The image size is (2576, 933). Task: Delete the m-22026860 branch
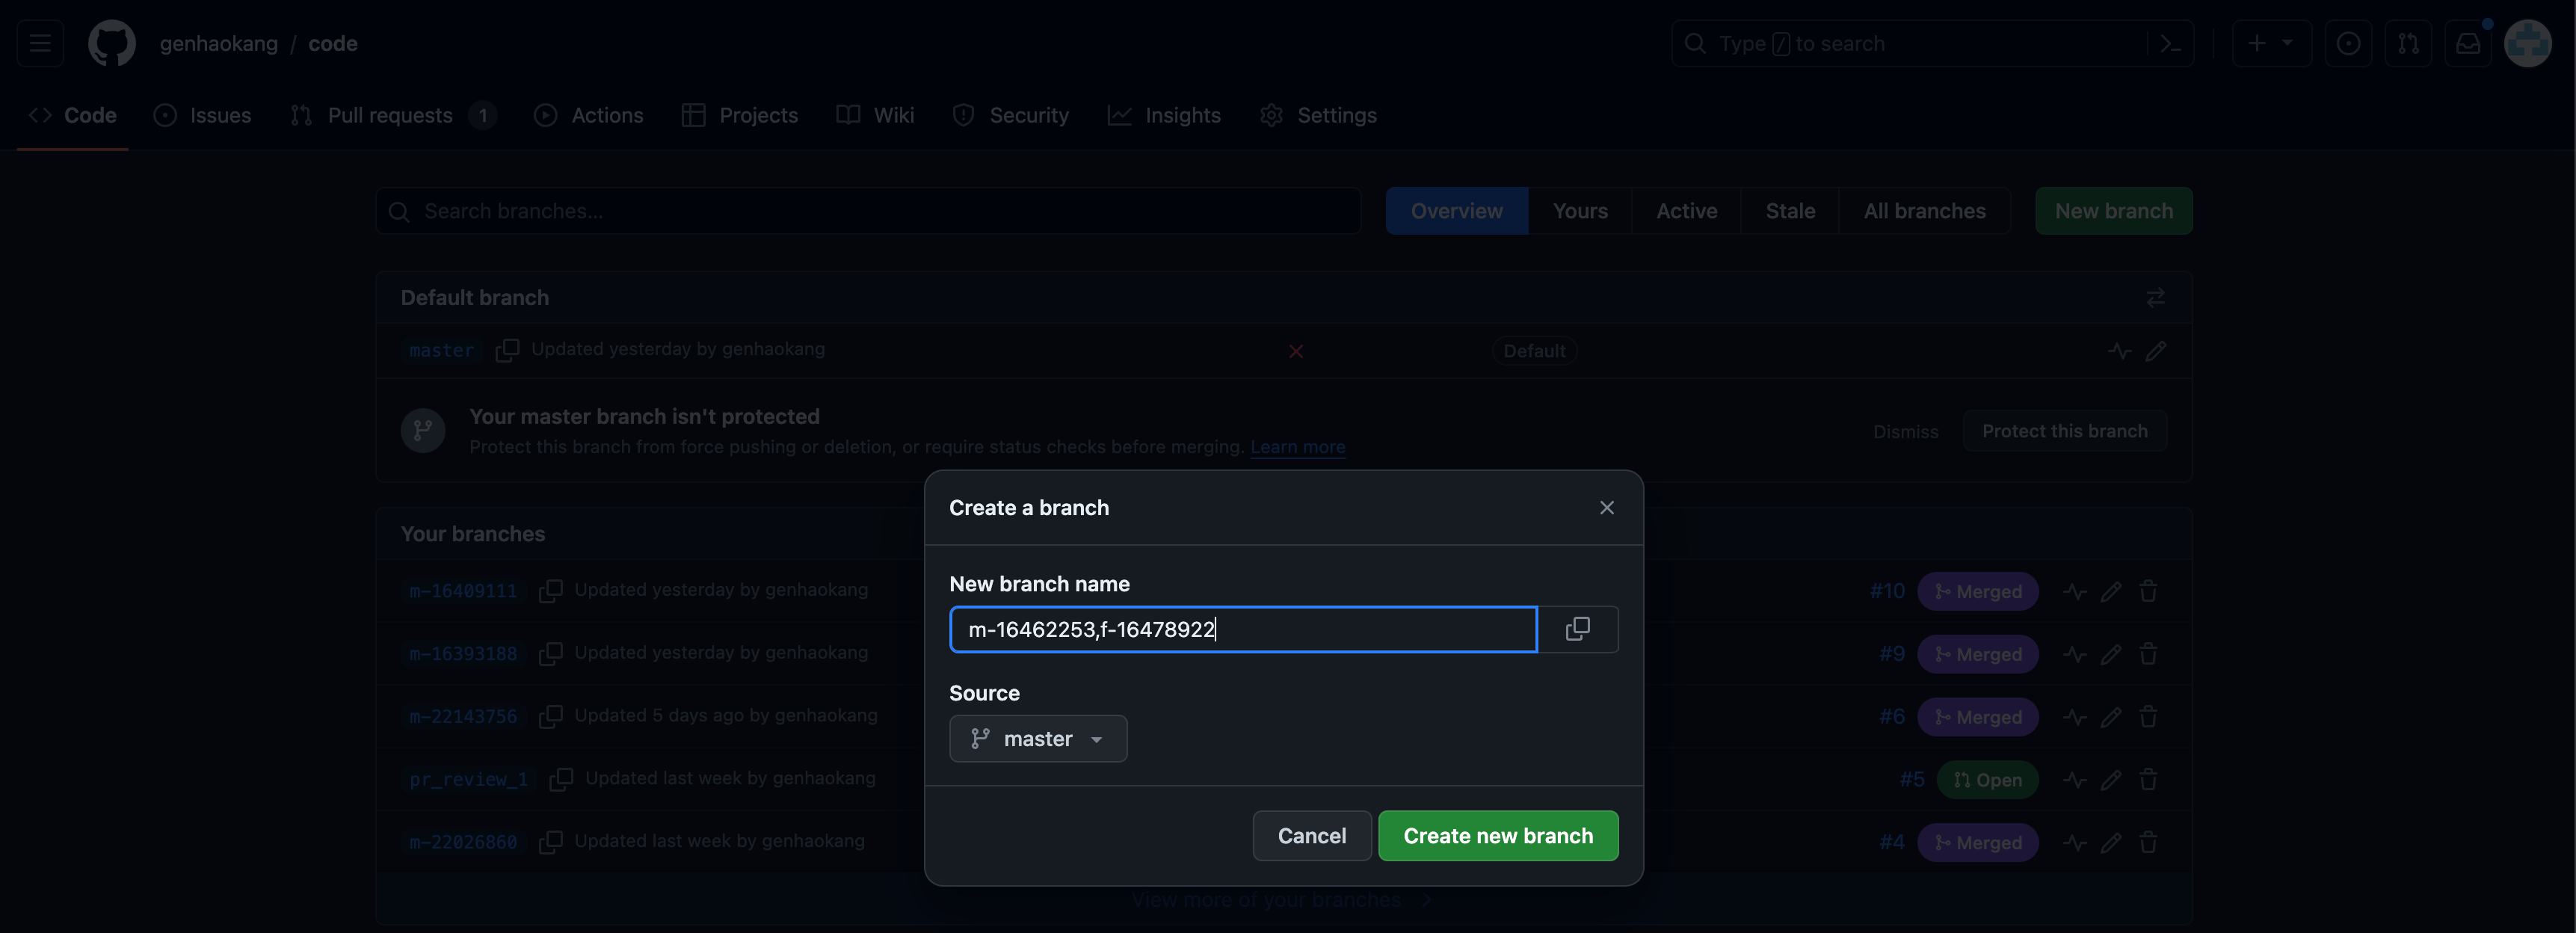(2147, 843)
